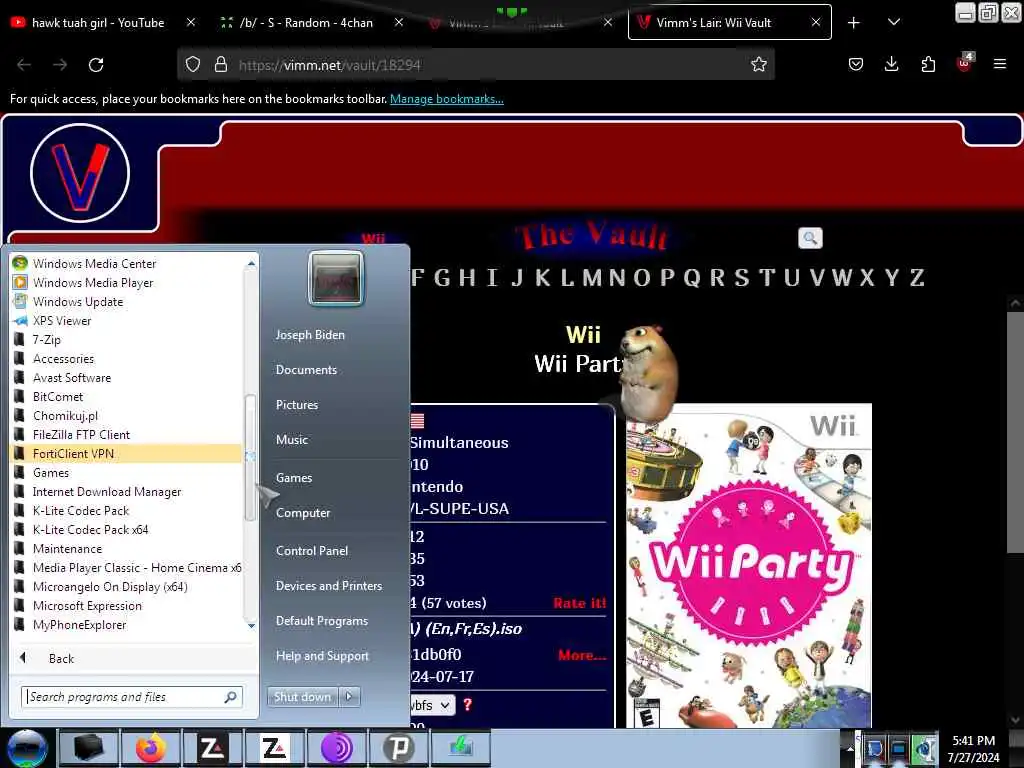Expand the K-Lite Codec Pack x64 folder
Screen dimensions: 1024x768
(x=90, y=529)
